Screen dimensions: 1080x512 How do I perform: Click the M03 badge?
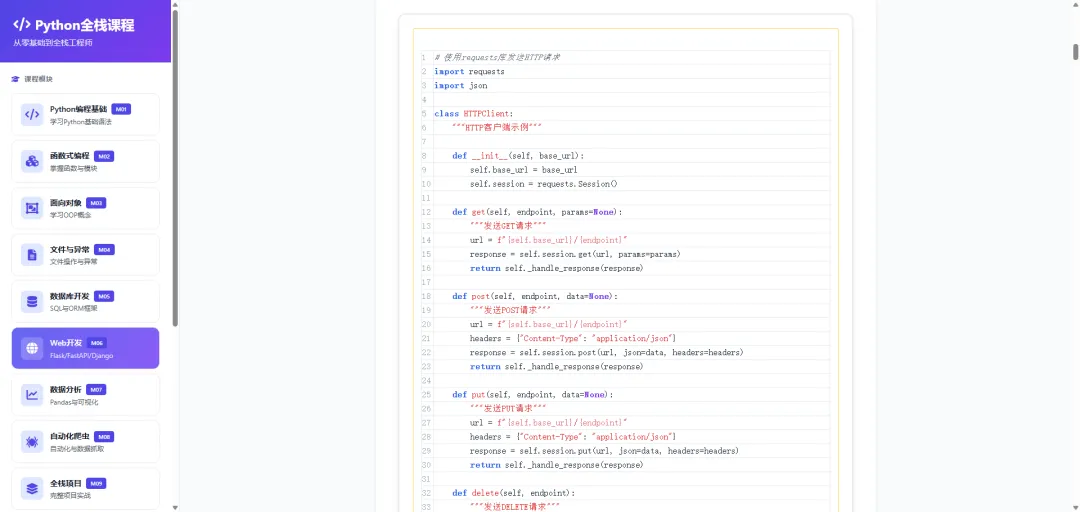tap(96, 203)
